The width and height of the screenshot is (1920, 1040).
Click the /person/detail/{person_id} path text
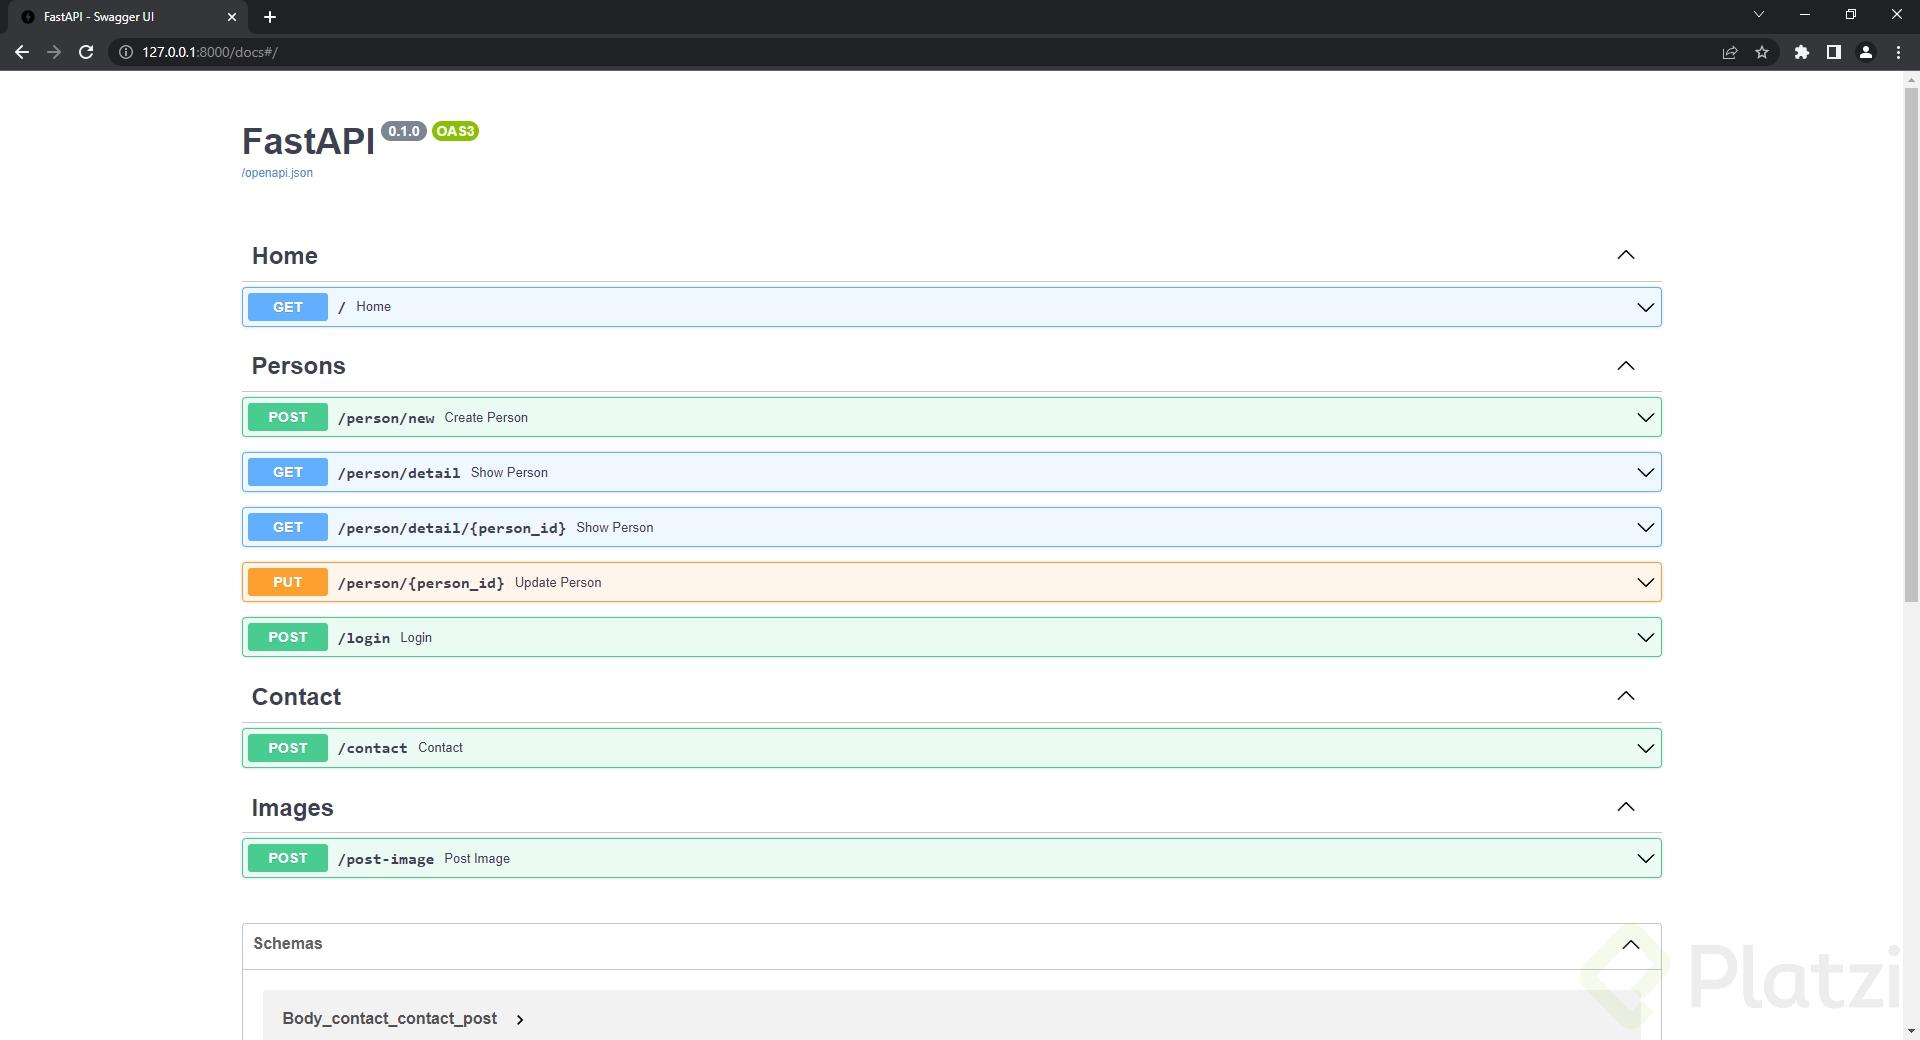click(452, 528)
